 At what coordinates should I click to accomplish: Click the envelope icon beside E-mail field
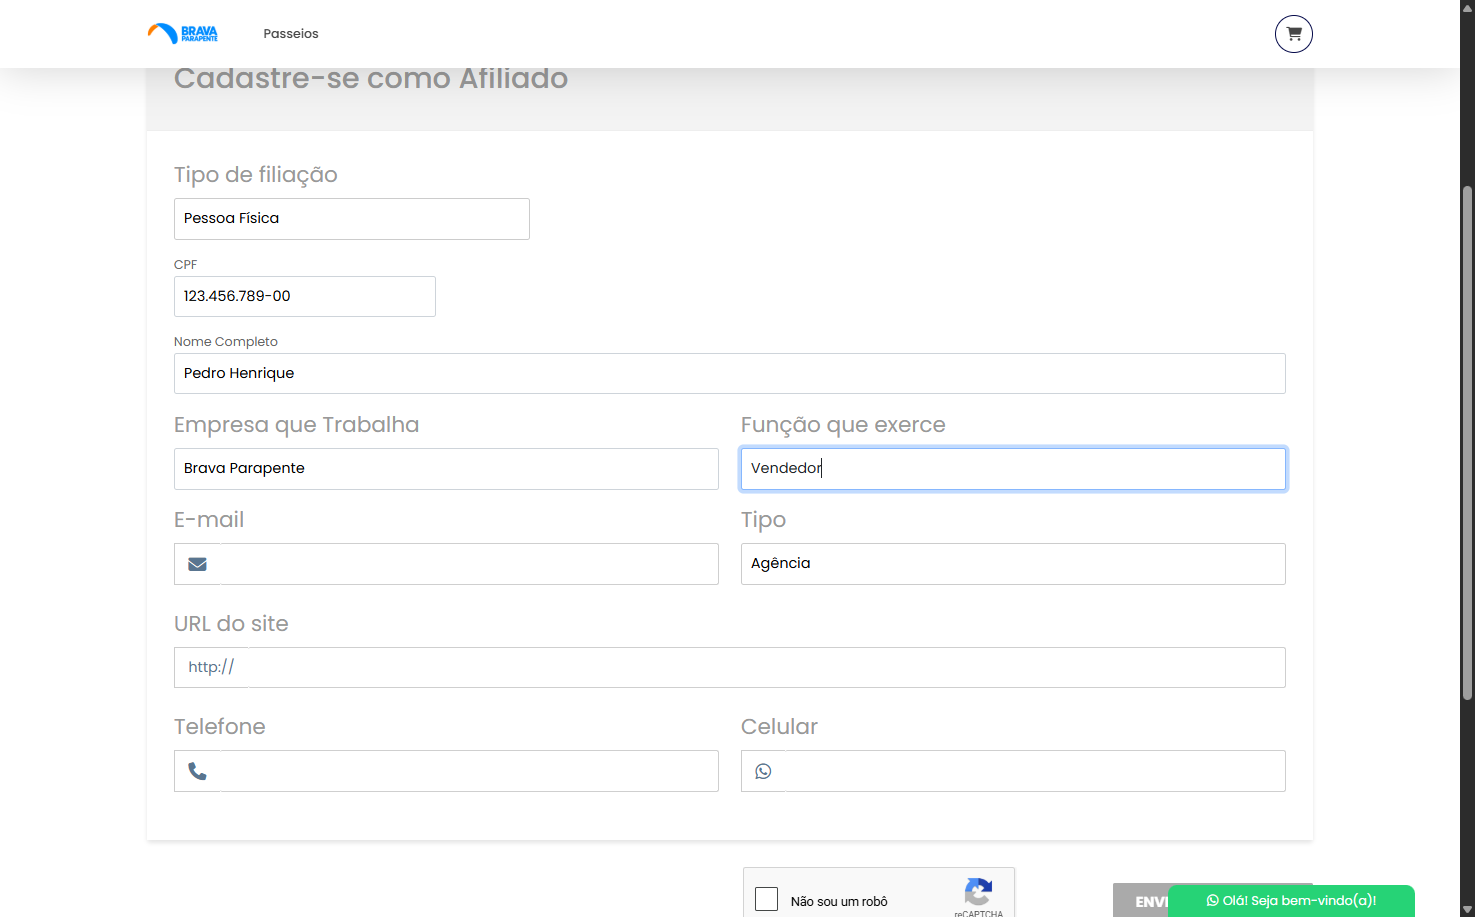[x=198, y=564]
